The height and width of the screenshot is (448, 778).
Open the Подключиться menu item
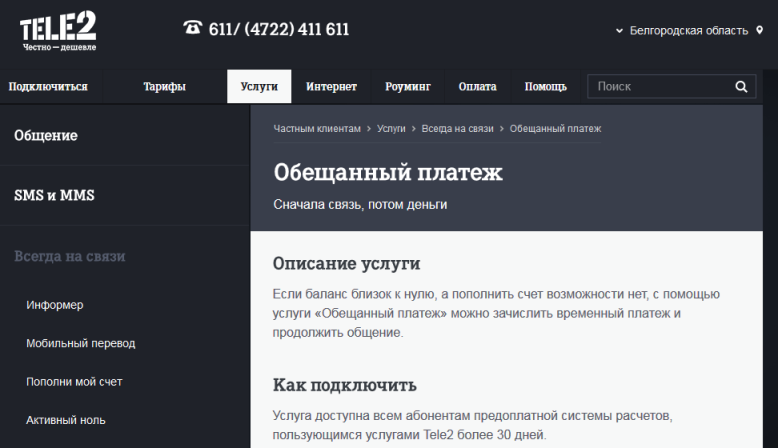click(x=48, y=87)
